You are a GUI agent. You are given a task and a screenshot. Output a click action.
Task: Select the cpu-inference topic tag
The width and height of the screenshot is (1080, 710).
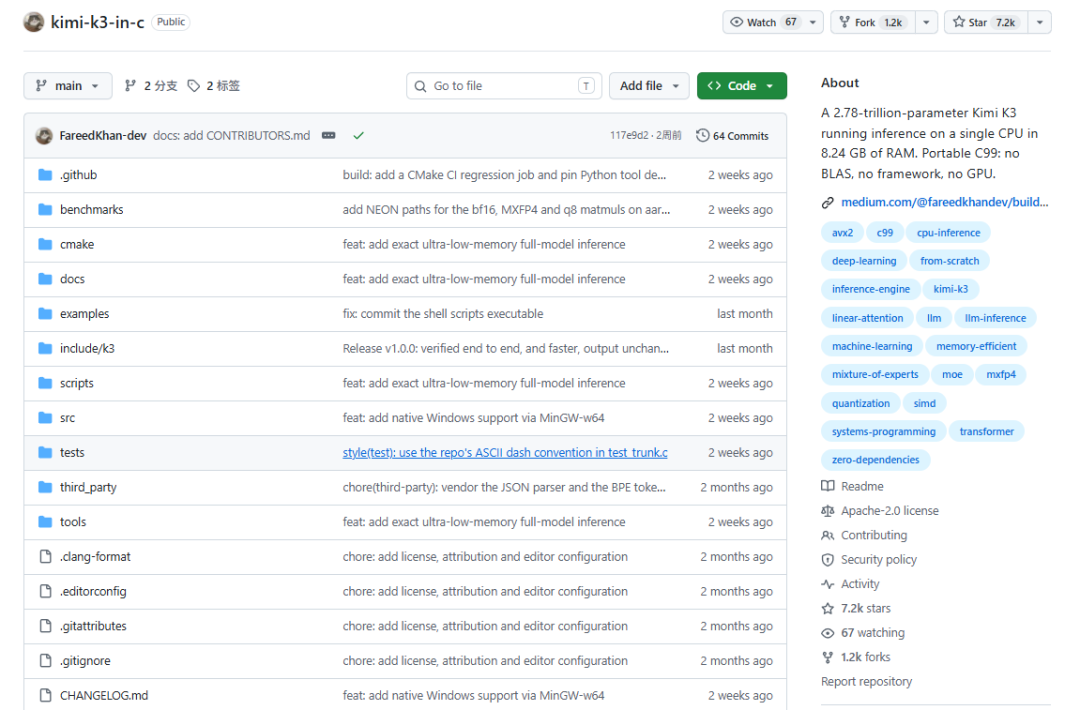(x=948, y=233)
